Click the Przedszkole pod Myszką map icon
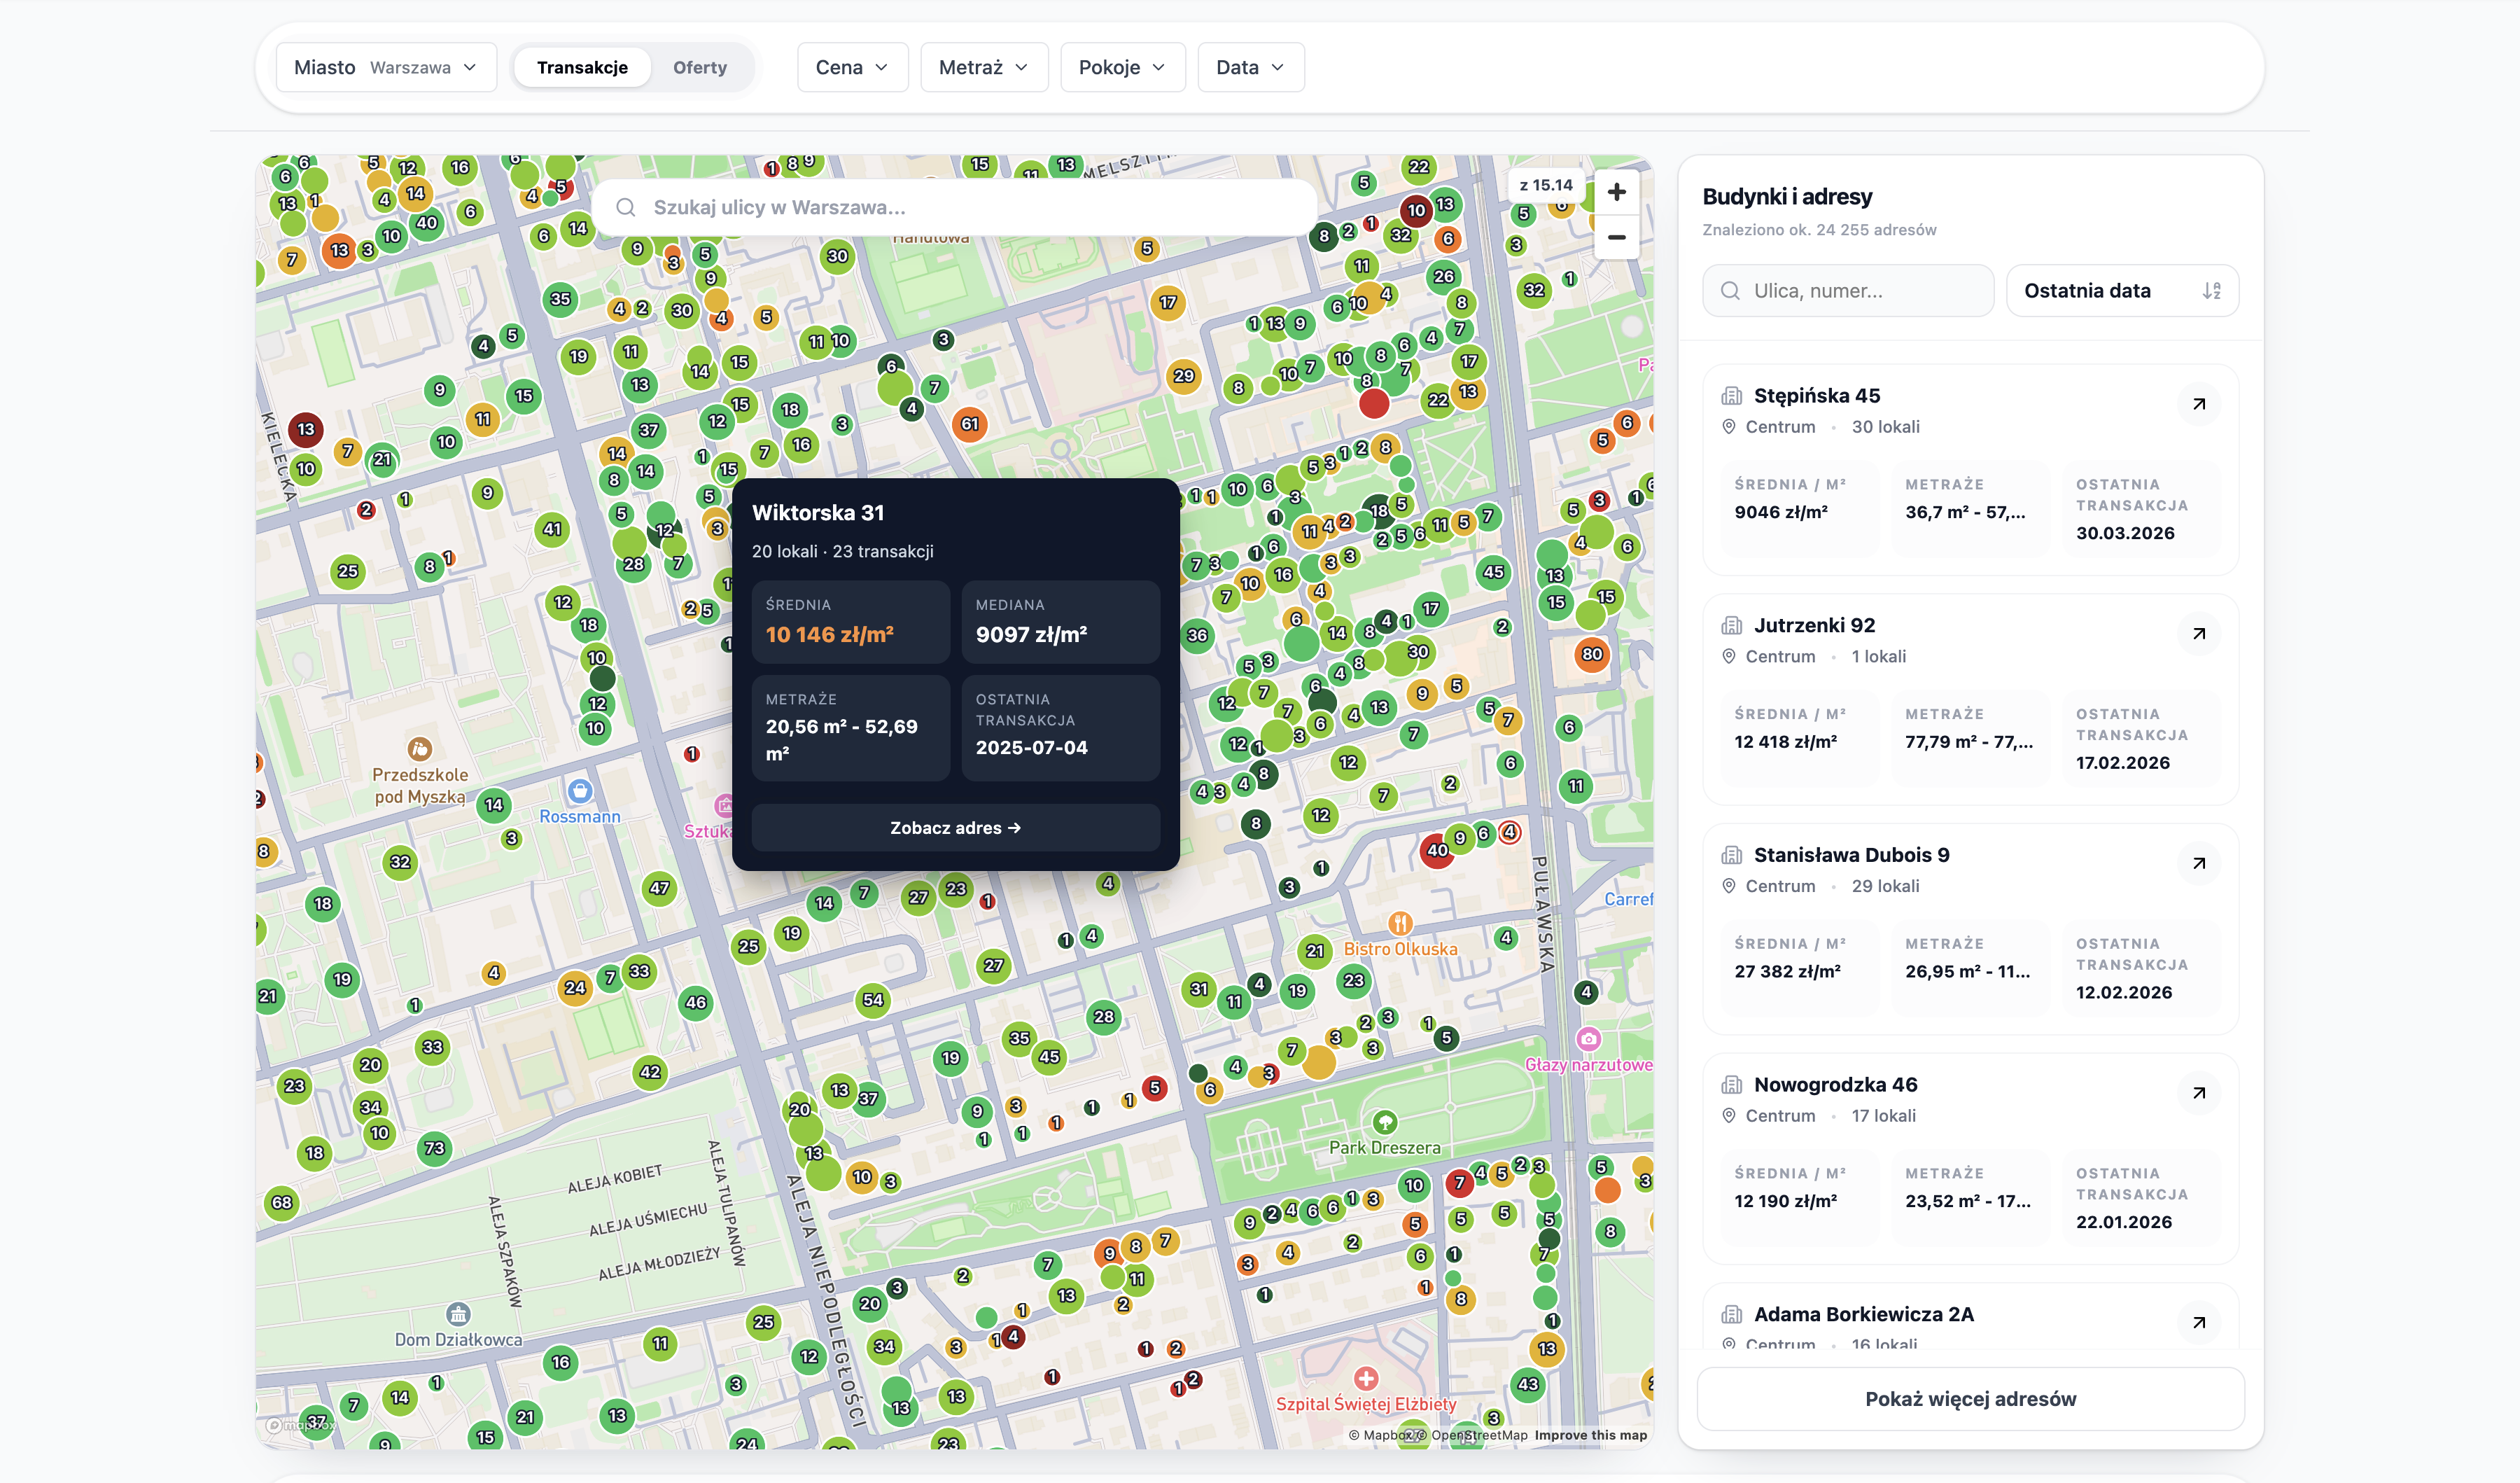The width and height of the screenshot is (2520, 1483). click(419, 749)
